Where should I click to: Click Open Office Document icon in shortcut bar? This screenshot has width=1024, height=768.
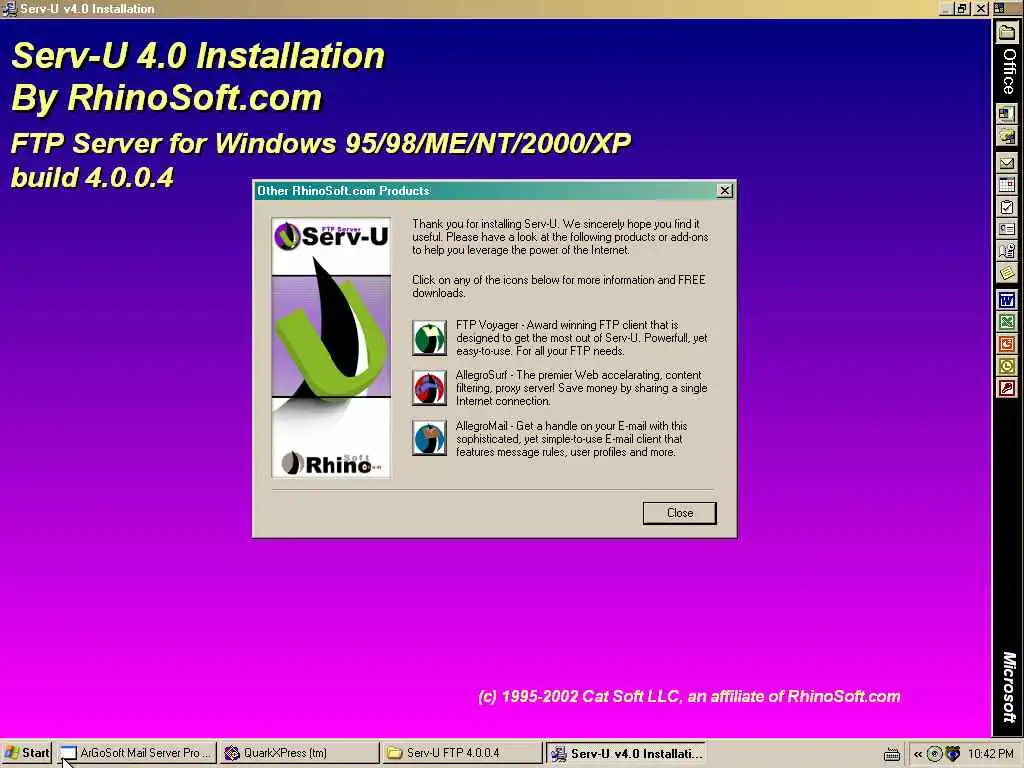pyautogui.click(x=1006, y=136)
